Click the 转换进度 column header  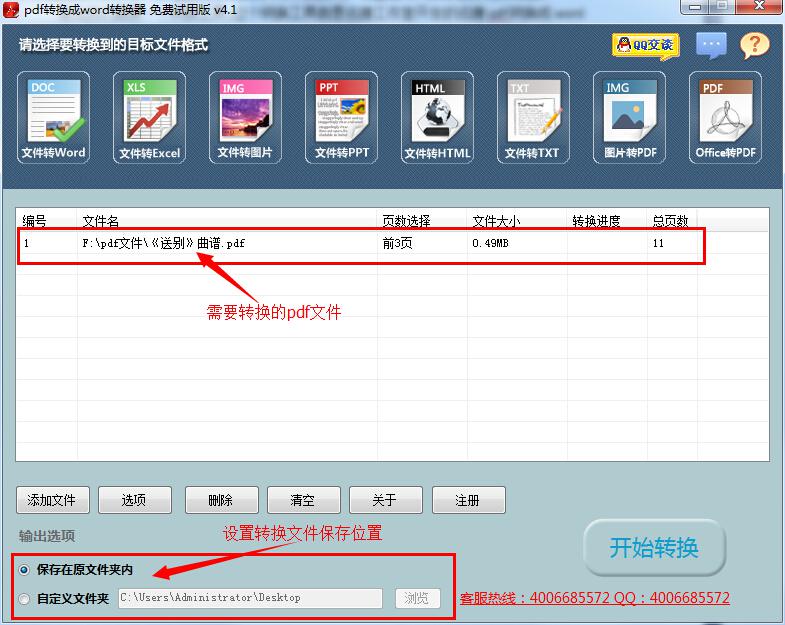tap(607, 220)
